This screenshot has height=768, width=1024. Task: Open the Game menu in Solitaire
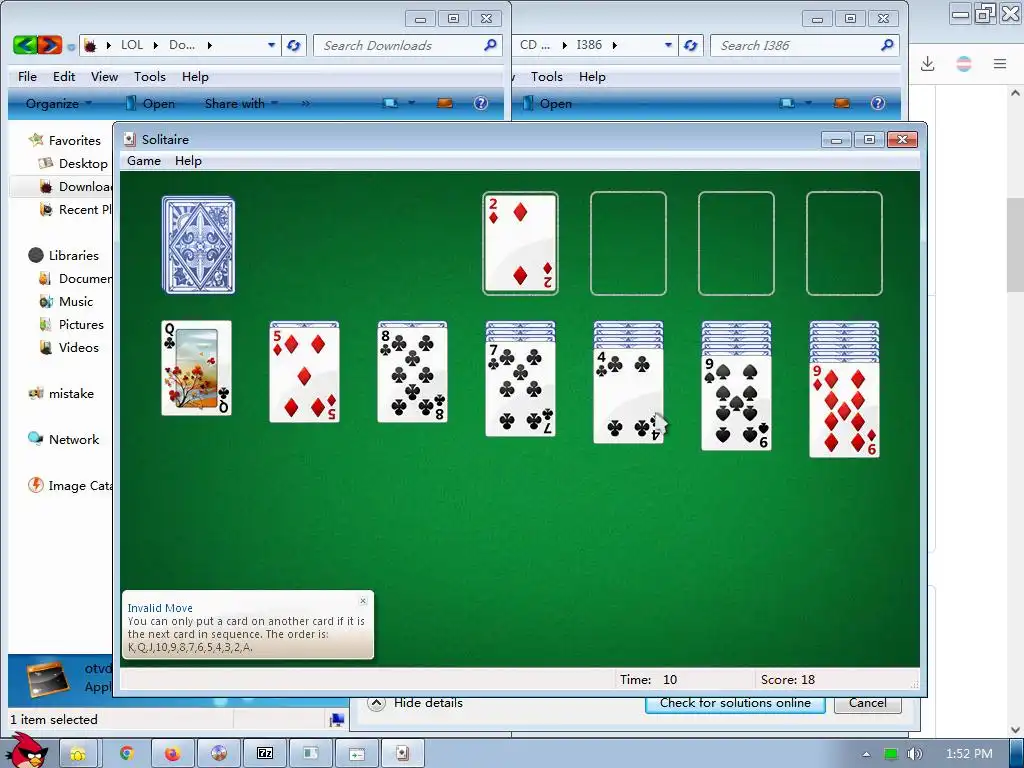(x=144, y=161)
